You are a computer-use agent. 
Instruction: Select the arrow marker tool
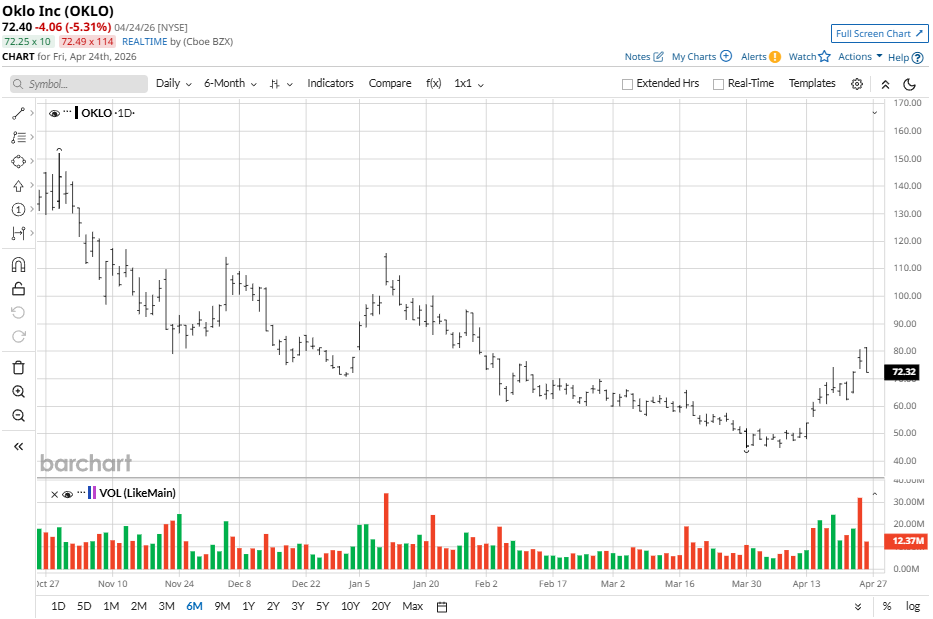(x=18, y=186)
